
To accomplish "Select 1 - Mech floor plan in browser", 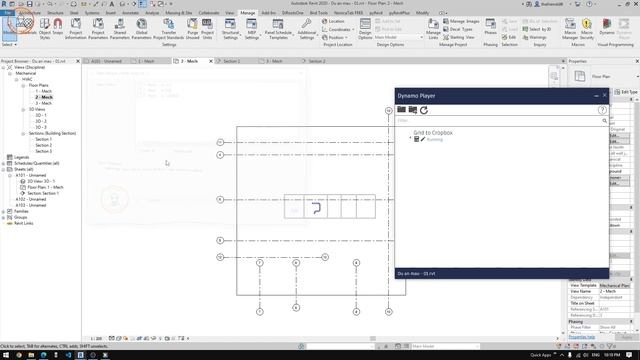I will [x=43, y=91].
